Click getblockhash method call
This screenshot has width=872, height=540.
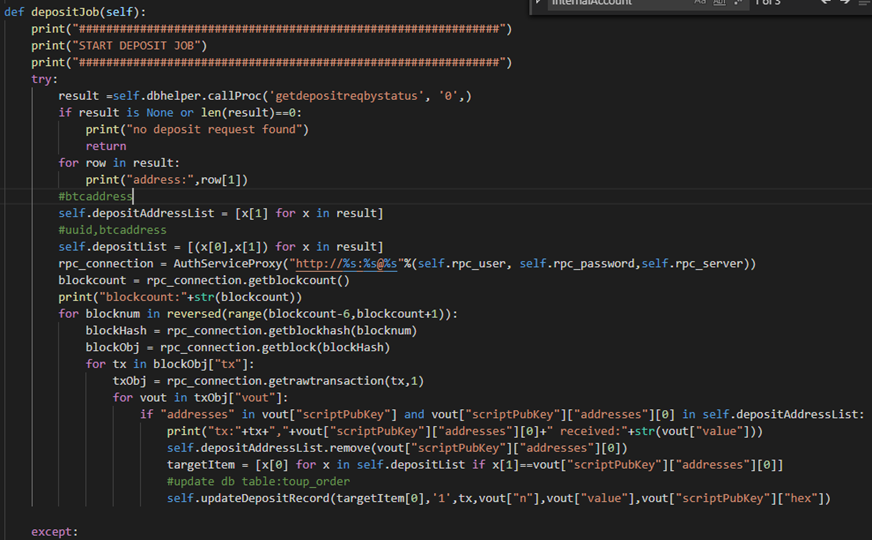(309, 330)
